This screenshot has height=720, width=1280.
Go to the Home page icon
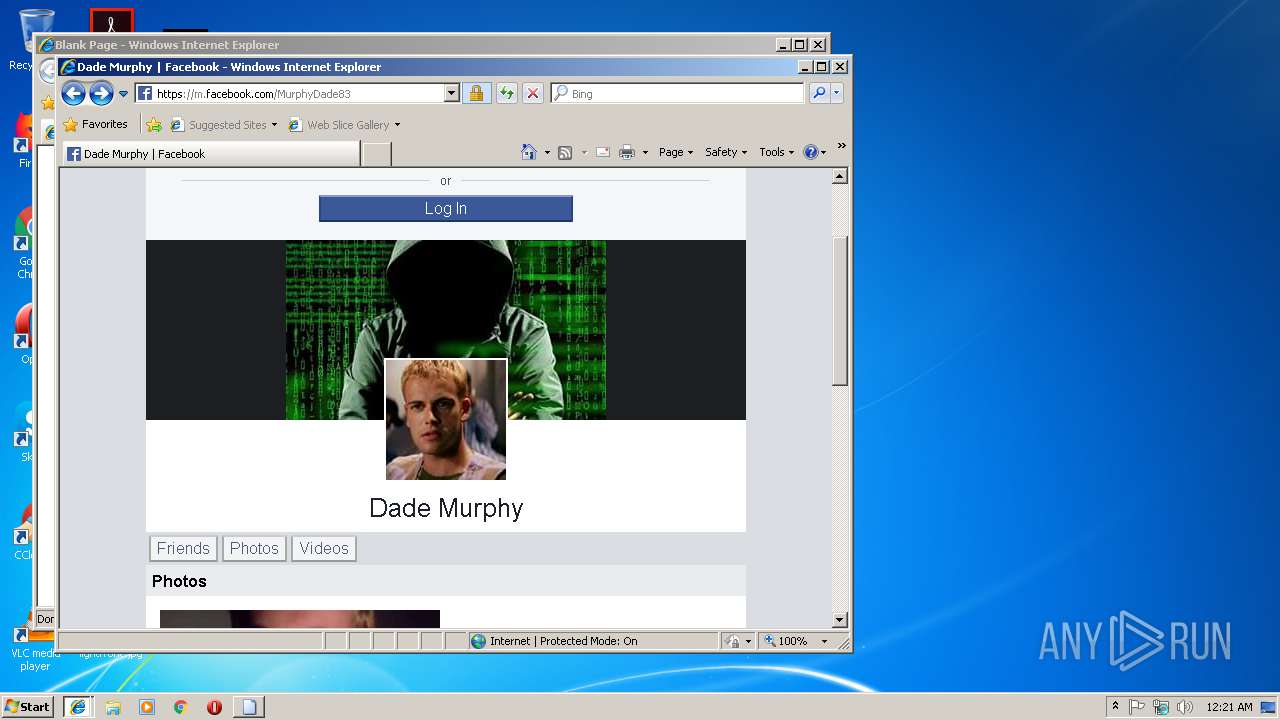click(529, 152)
